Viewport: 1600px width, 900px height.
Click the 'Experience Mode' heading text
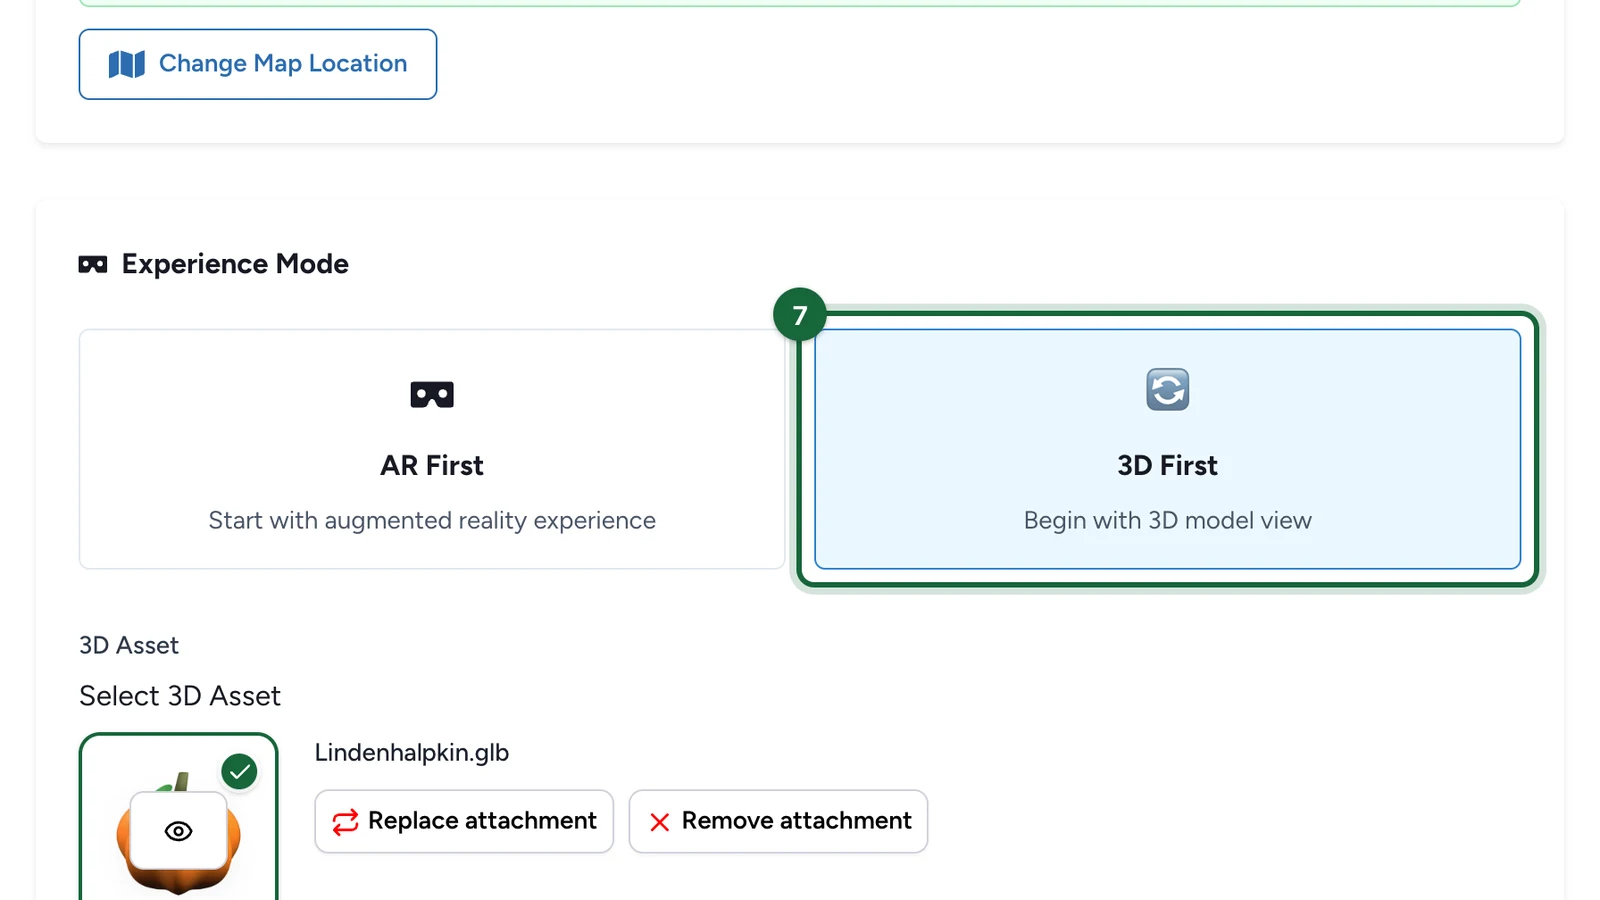235,264
